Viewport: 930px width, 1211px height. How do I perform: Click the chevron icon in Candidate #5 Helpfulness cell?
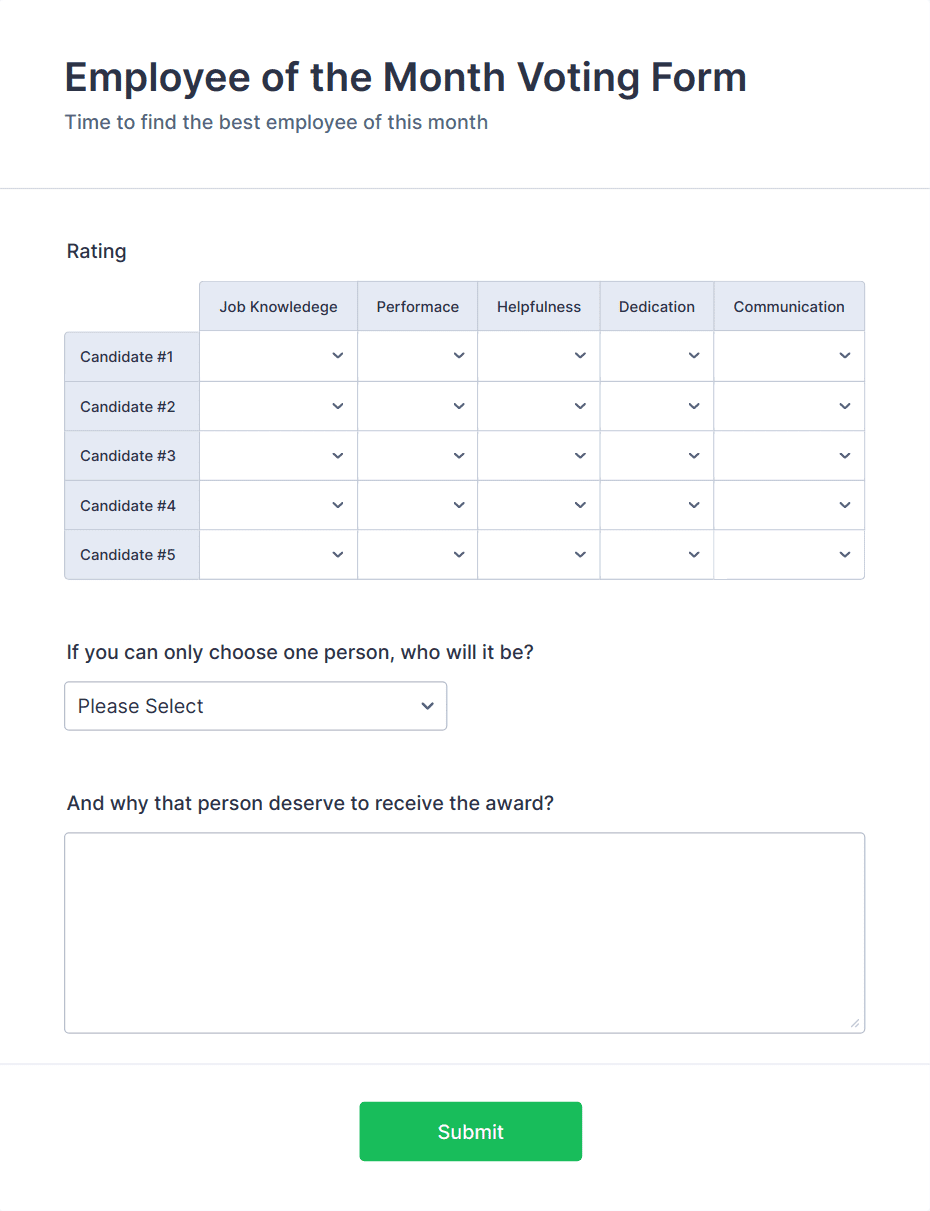(x=580, y=554)
